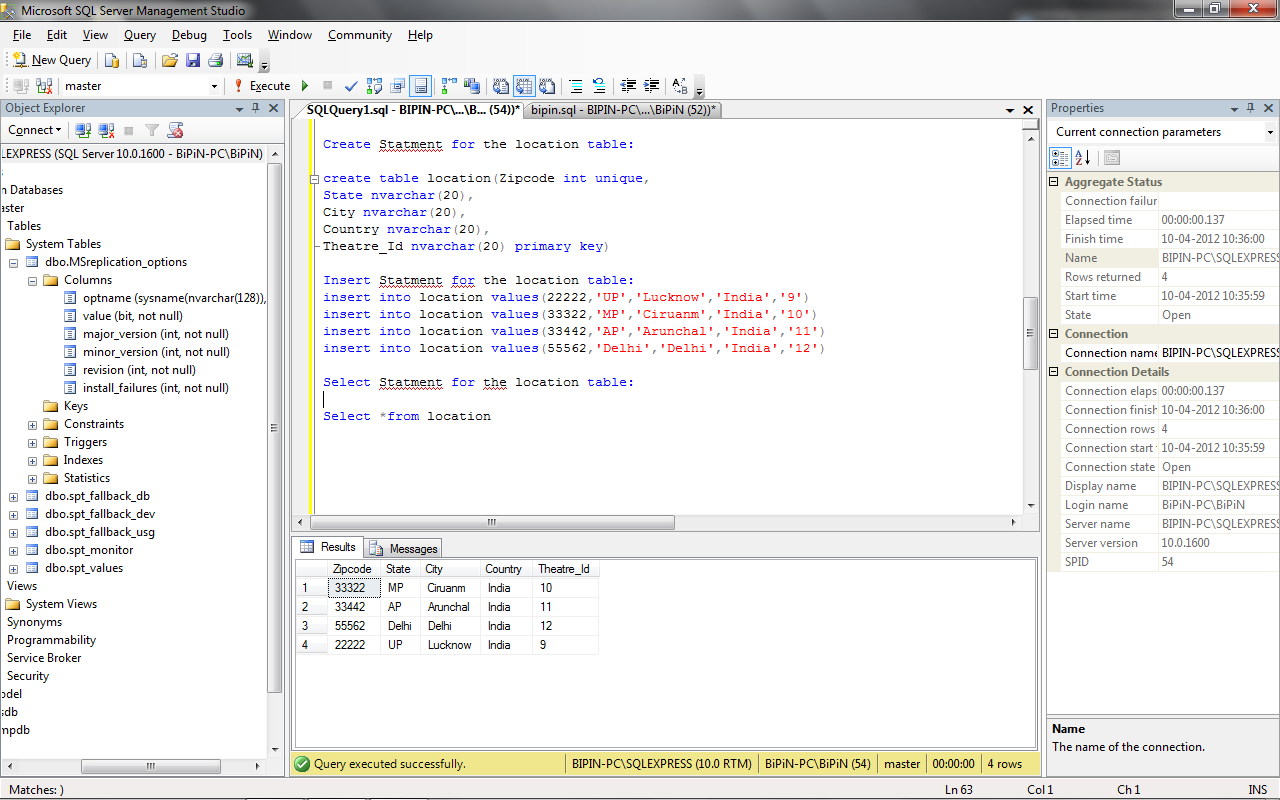Sort Properties alphabetically with the A-Z icon
1280x800 pixels.
(1083, 158)
